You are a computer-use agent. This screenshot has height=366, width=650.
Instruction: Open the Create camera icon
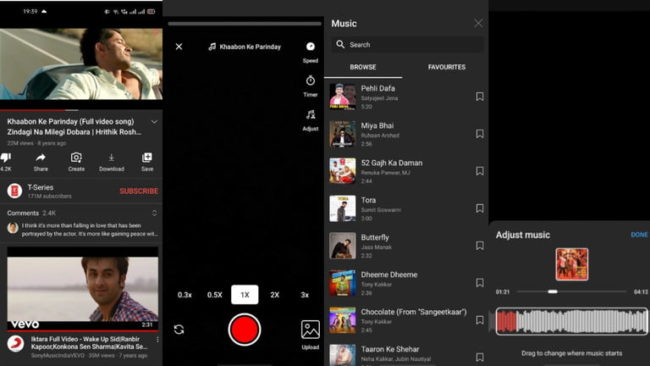[x=76, y=158]
